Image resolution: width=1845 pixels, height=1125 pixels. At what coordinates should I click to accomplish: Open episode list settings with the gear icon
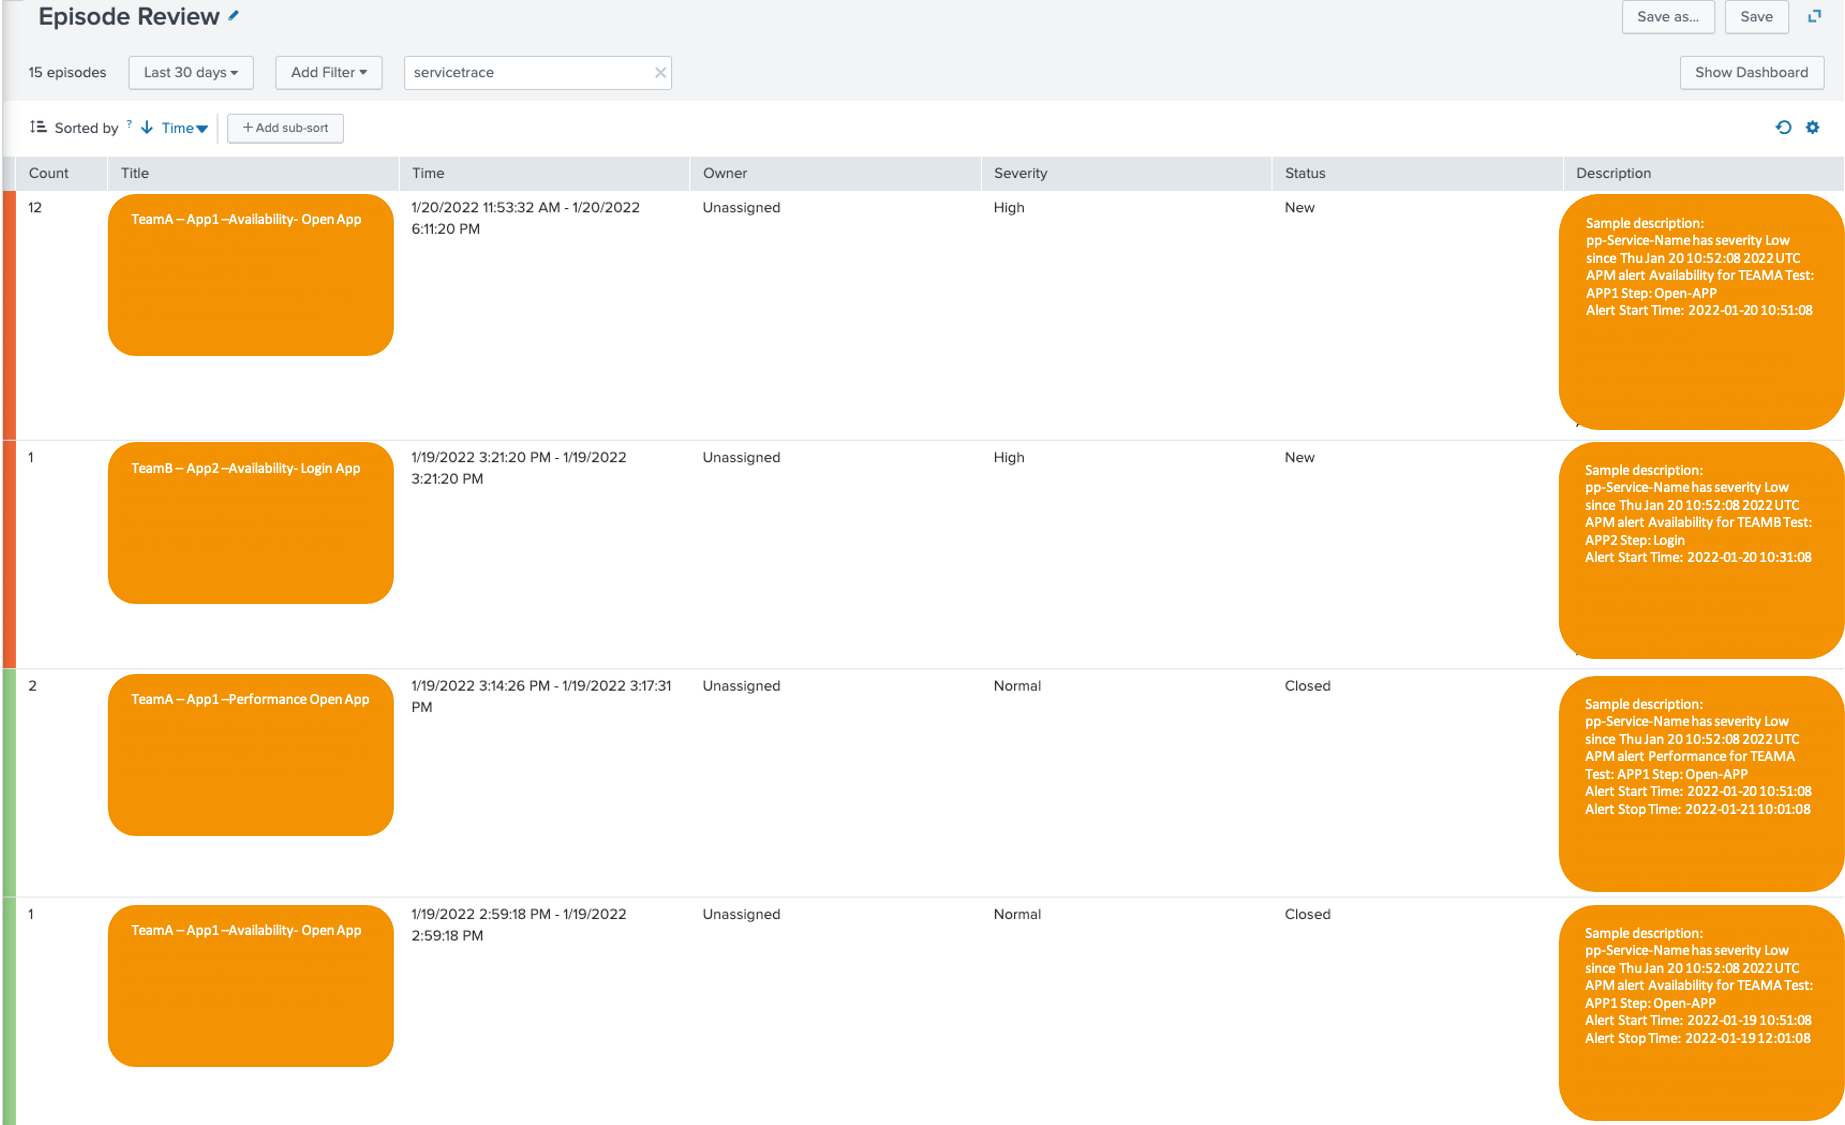coord(1813,127)
